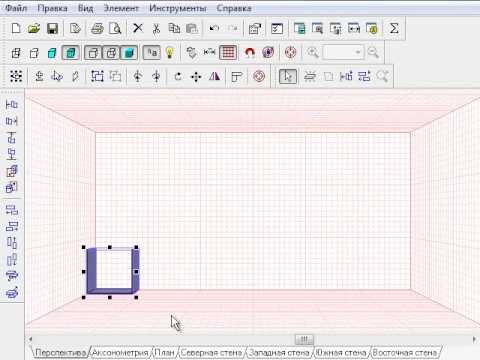Click the rotate arrow icon
The width and height of the screenshot is (480, 360).
pyautogui.click(x=178, y=77)
